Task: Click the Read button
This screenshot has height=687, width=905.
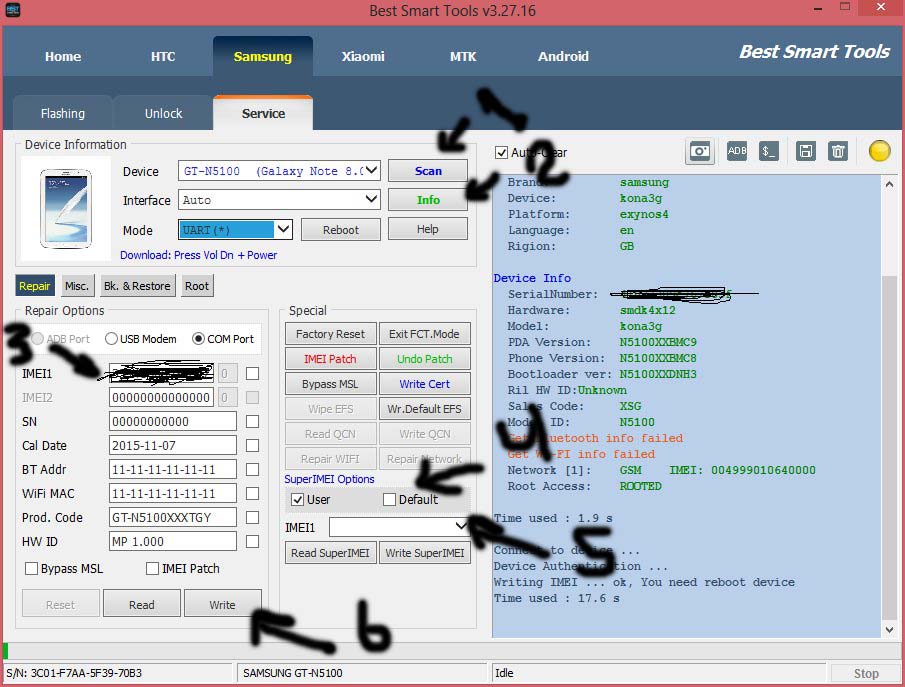Action: coord(141,604)
